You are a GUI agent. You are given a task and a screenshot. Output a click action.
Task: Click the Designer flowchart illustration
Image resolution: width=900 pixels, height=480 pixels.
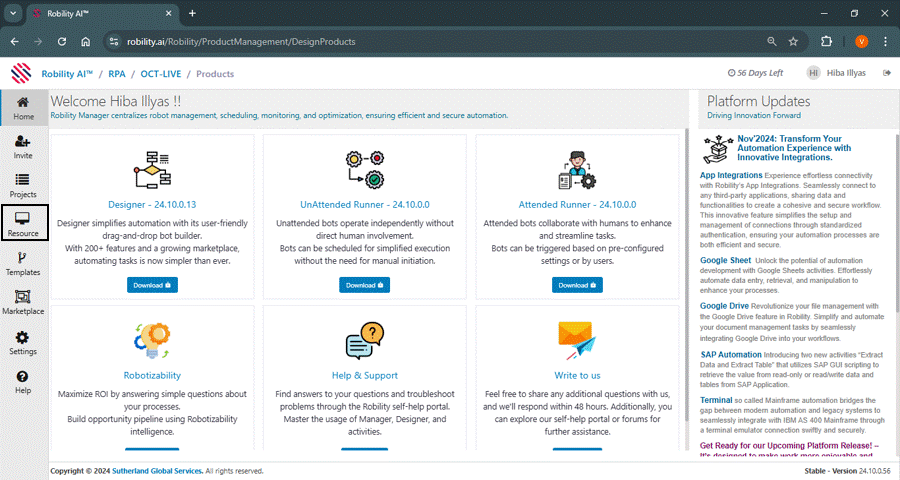(x=152, y=170)
